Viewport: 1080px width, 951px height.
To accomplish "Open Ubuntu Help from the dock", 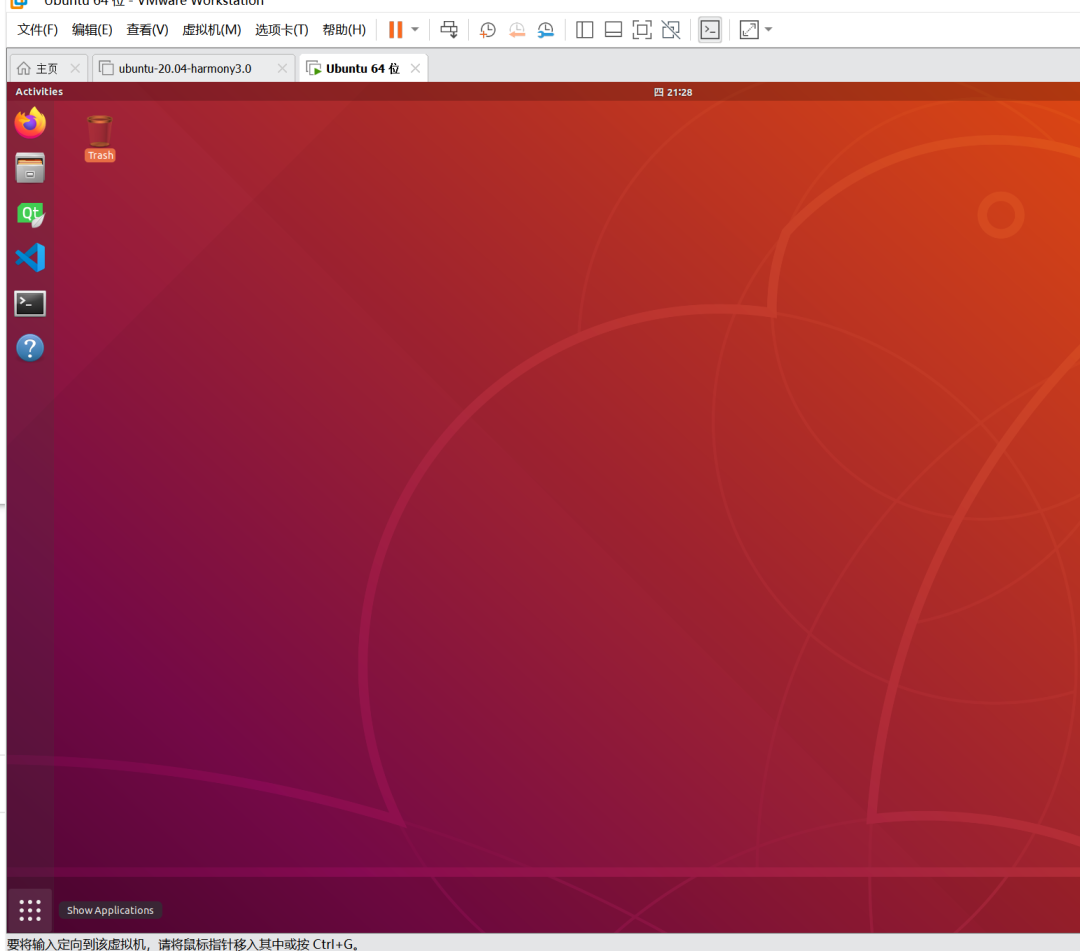I will [x=30, y=348].
